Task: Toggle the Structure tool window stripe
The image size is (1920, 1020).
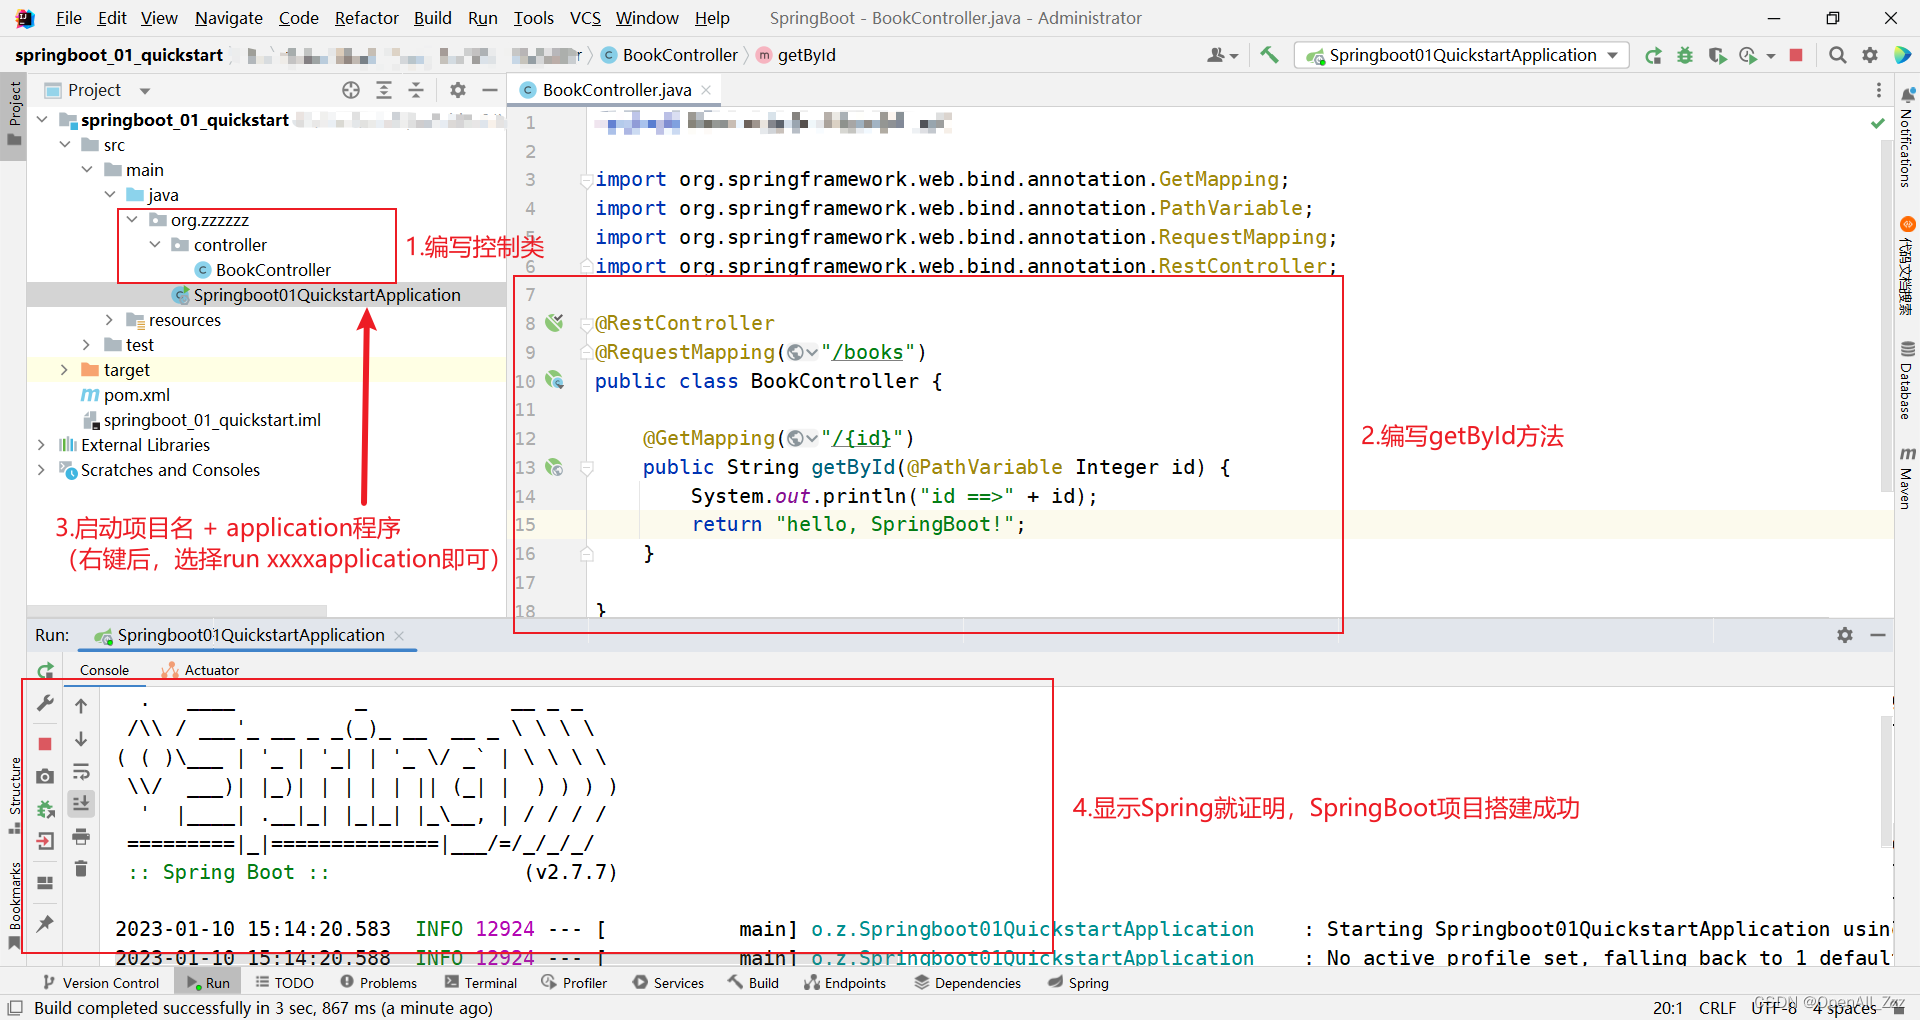Action: coord(14,795)
